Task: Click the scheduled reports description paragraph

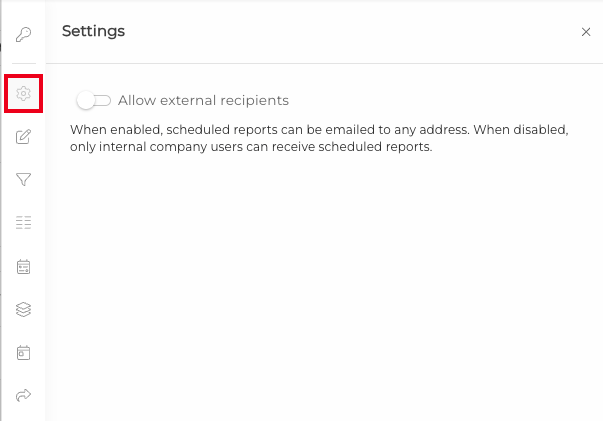Action: point(319,138)
